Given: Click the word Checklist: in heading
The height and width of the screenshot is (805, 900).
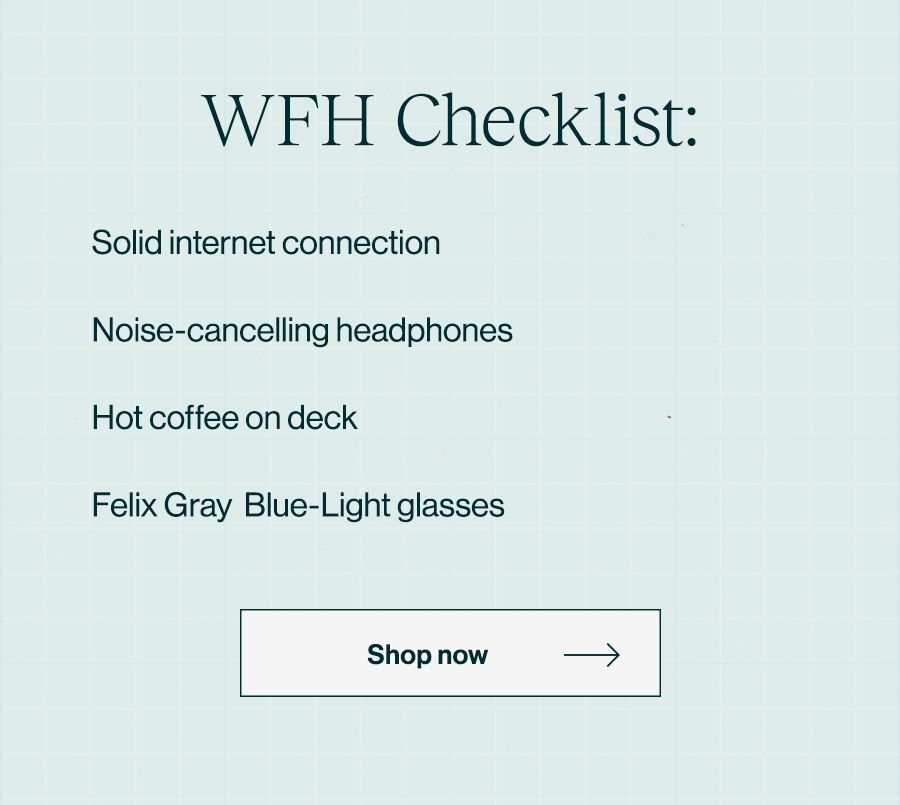Looking at the screenshot, I should pyautogui.click(x=547, y=121).
